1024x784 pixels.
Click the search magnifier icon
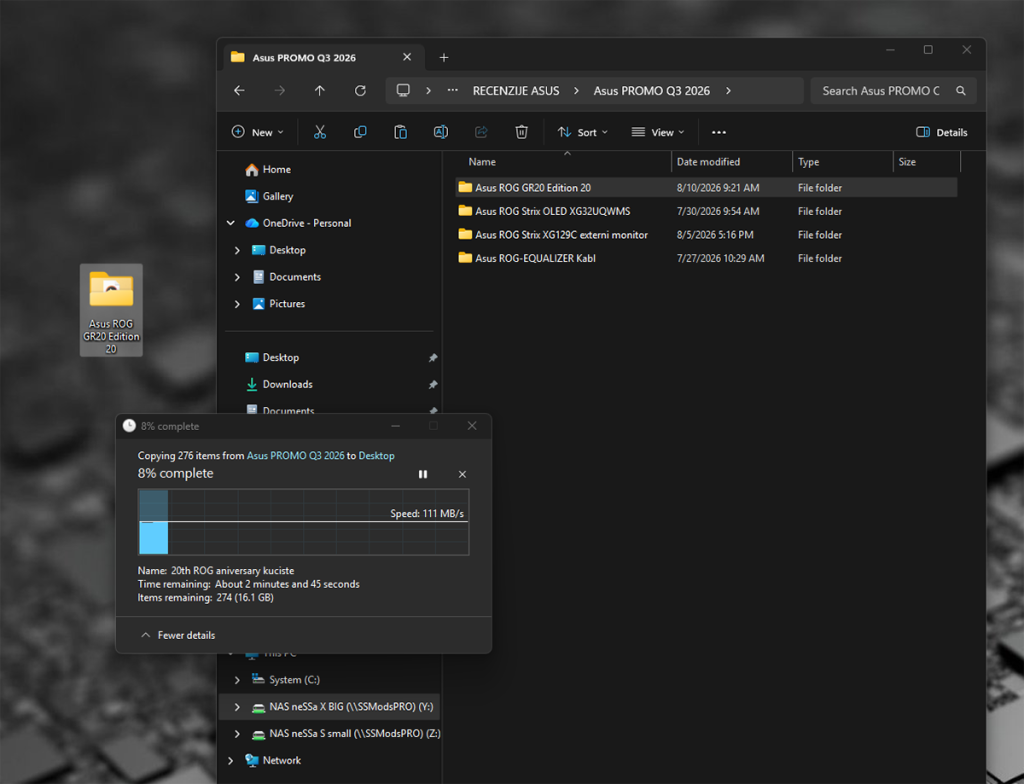tap(961, 91)
